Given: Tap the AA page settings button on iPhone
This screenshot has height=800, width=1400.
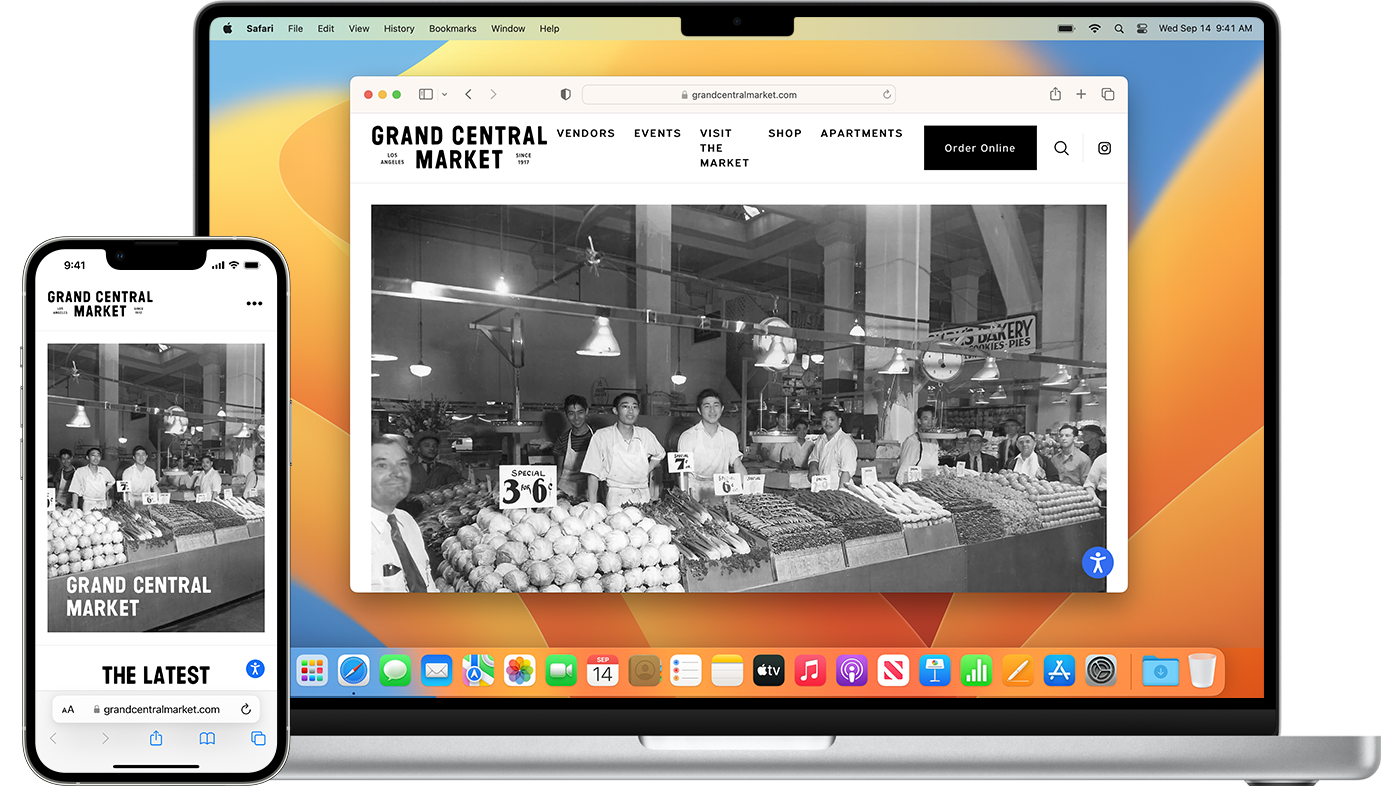Looking at the screenshot, I should coord(68,710).
